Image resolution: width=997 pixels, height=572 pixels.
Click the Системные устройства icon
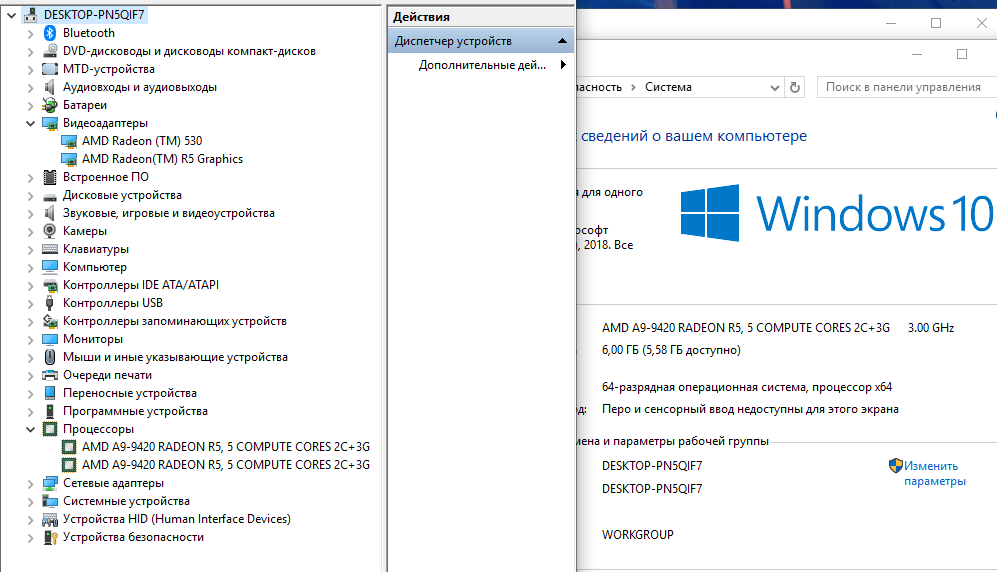click(50, 501)
